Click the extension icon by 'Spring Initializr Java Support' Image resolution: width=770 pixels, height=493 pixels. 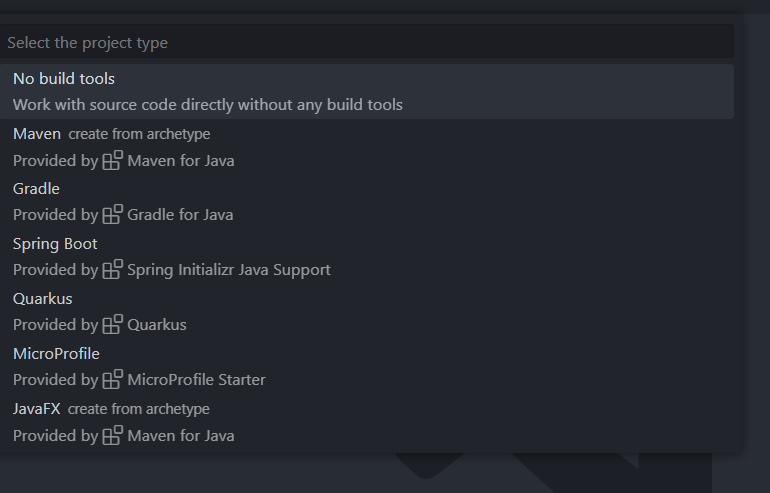pos(113,270)
